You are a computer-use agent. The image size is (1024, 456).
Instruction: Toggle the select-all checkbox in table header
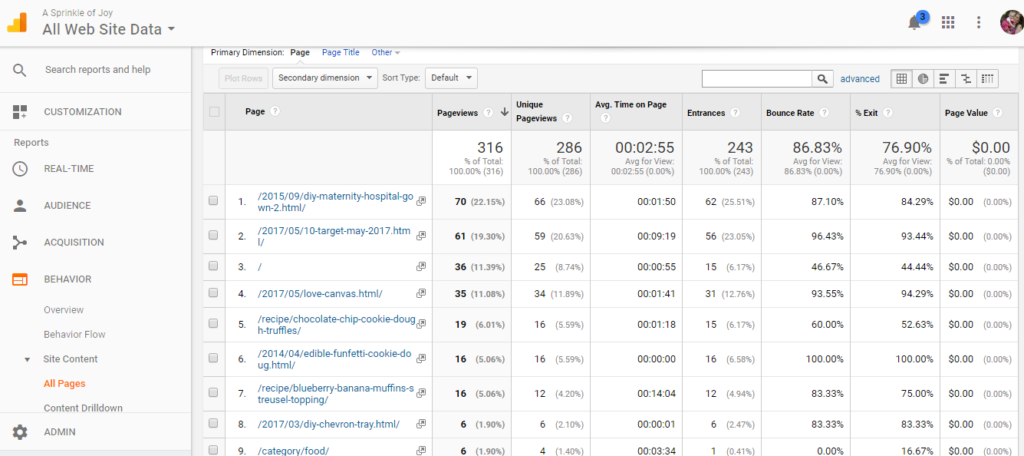click(214, 112)
